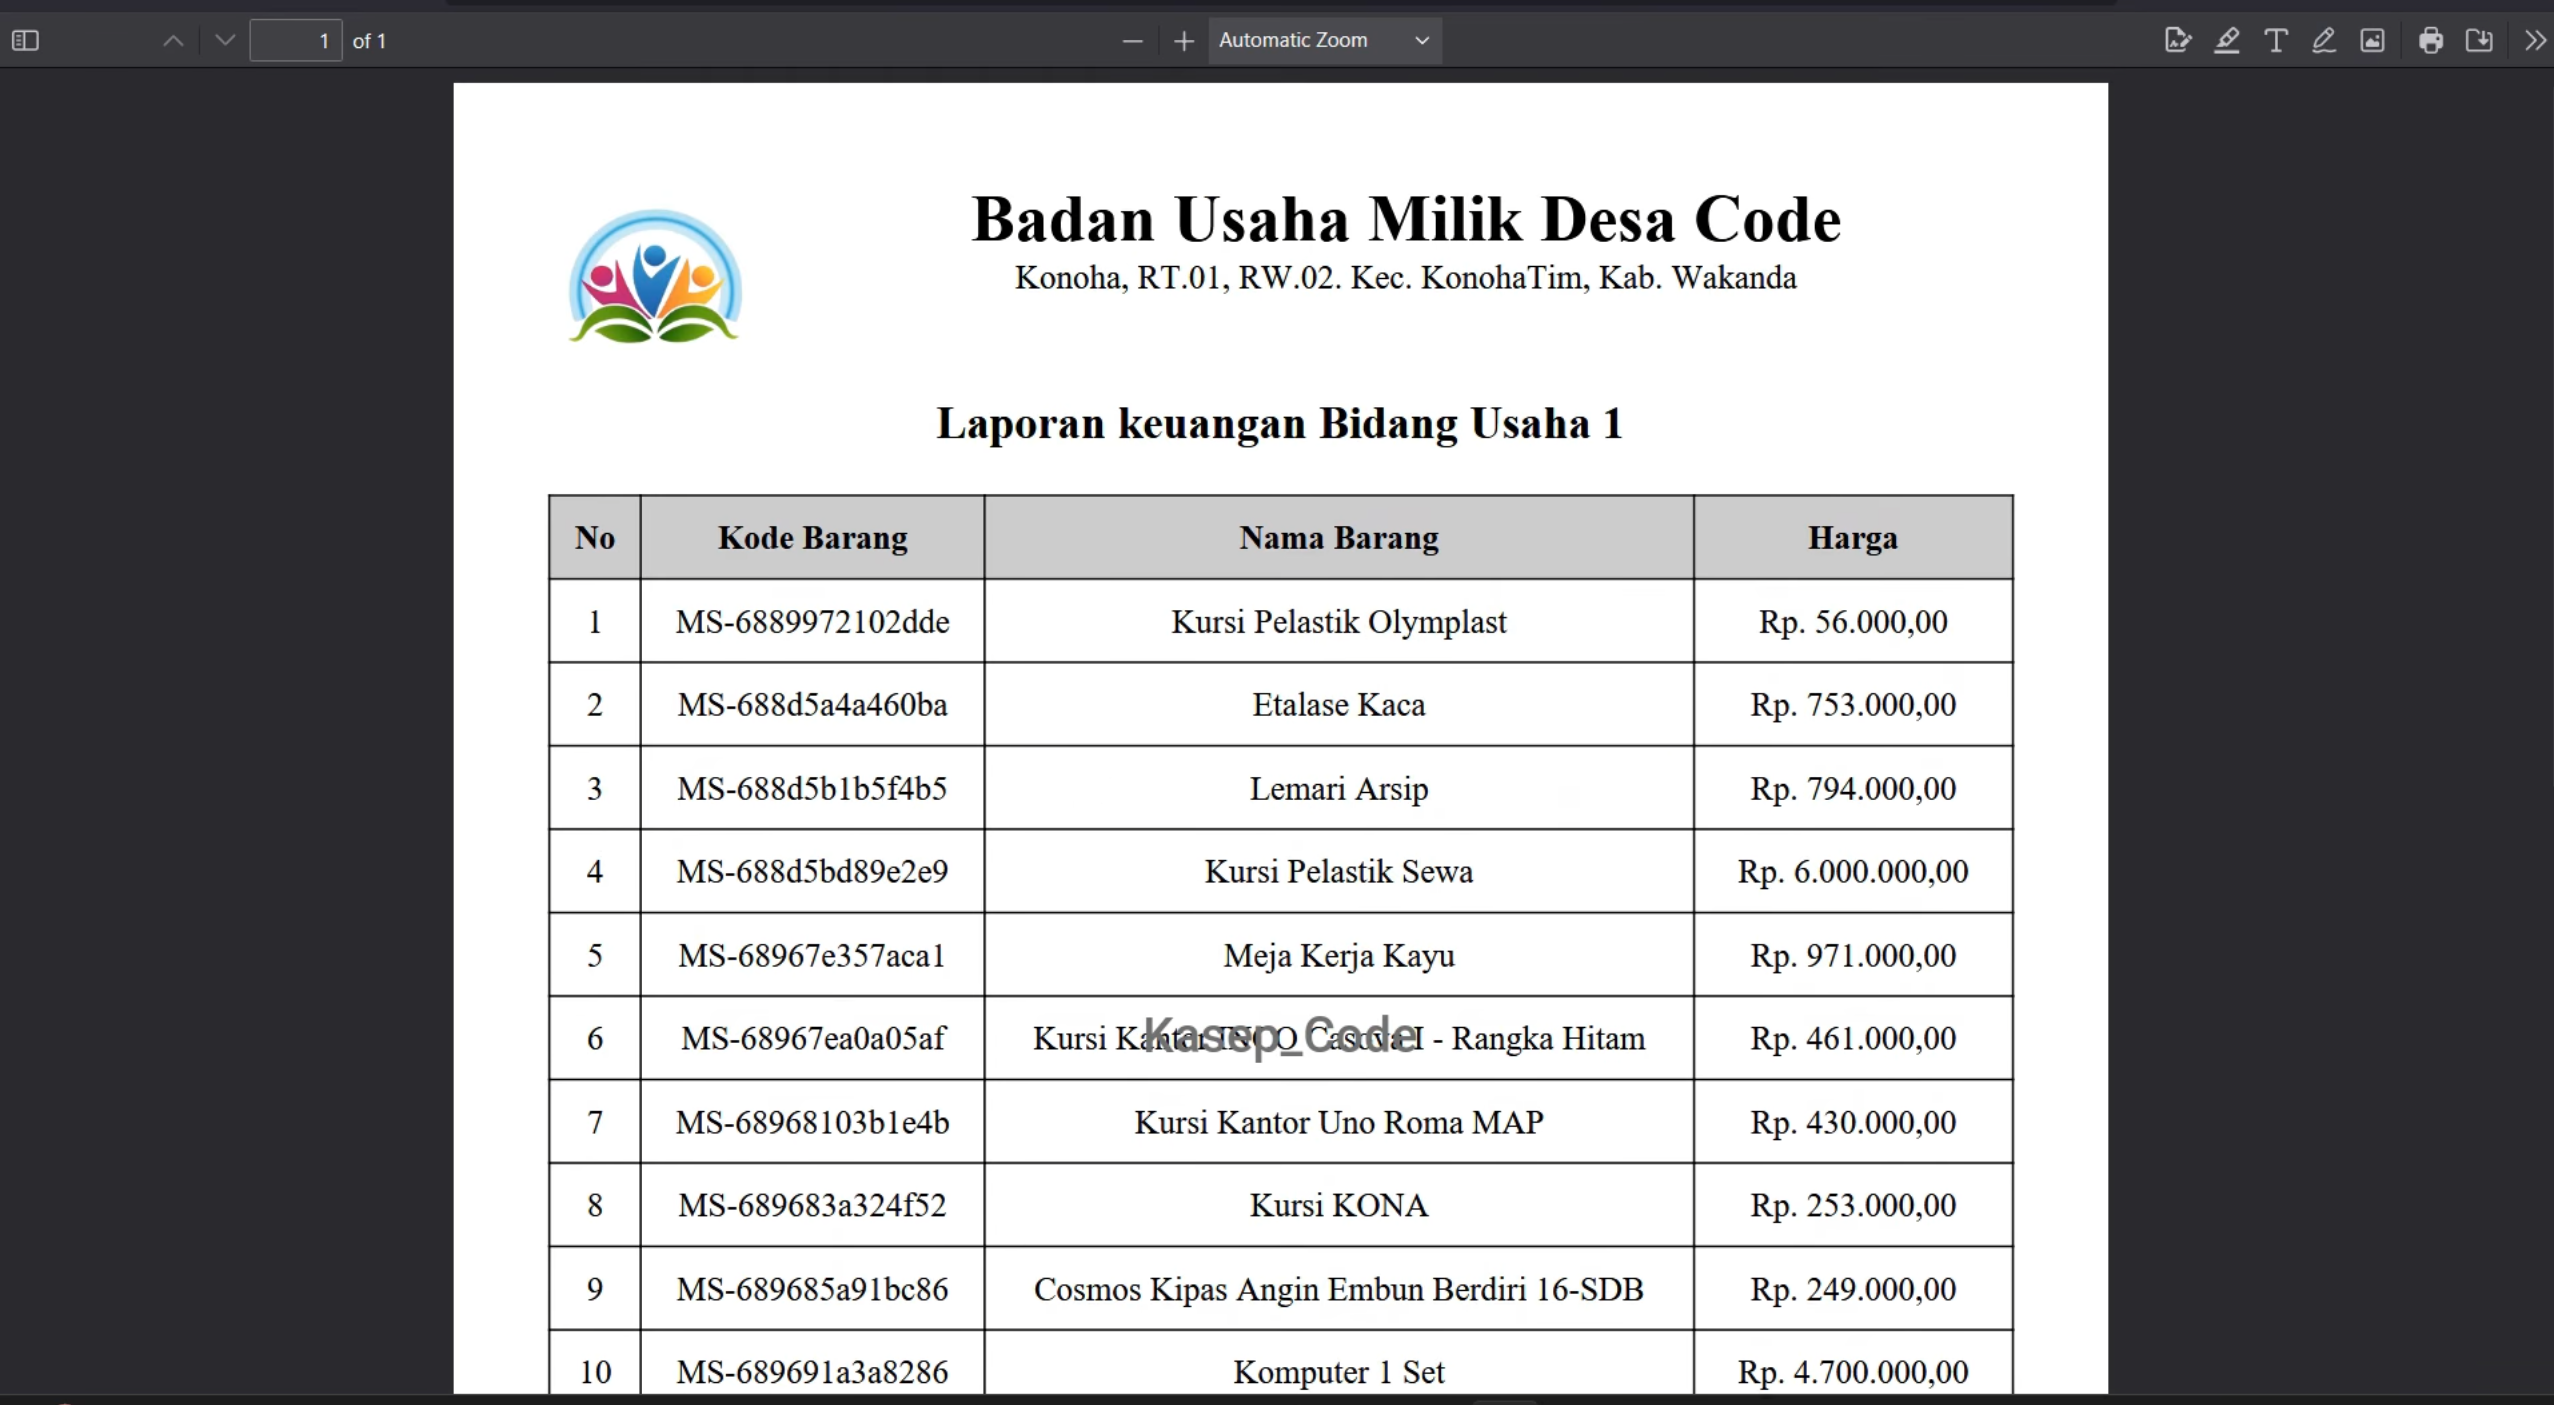This screenshot has height=1405, width=2554.
Task: Click price 'Rp. 6.000.000,00'
Action: pos(1853,872)
